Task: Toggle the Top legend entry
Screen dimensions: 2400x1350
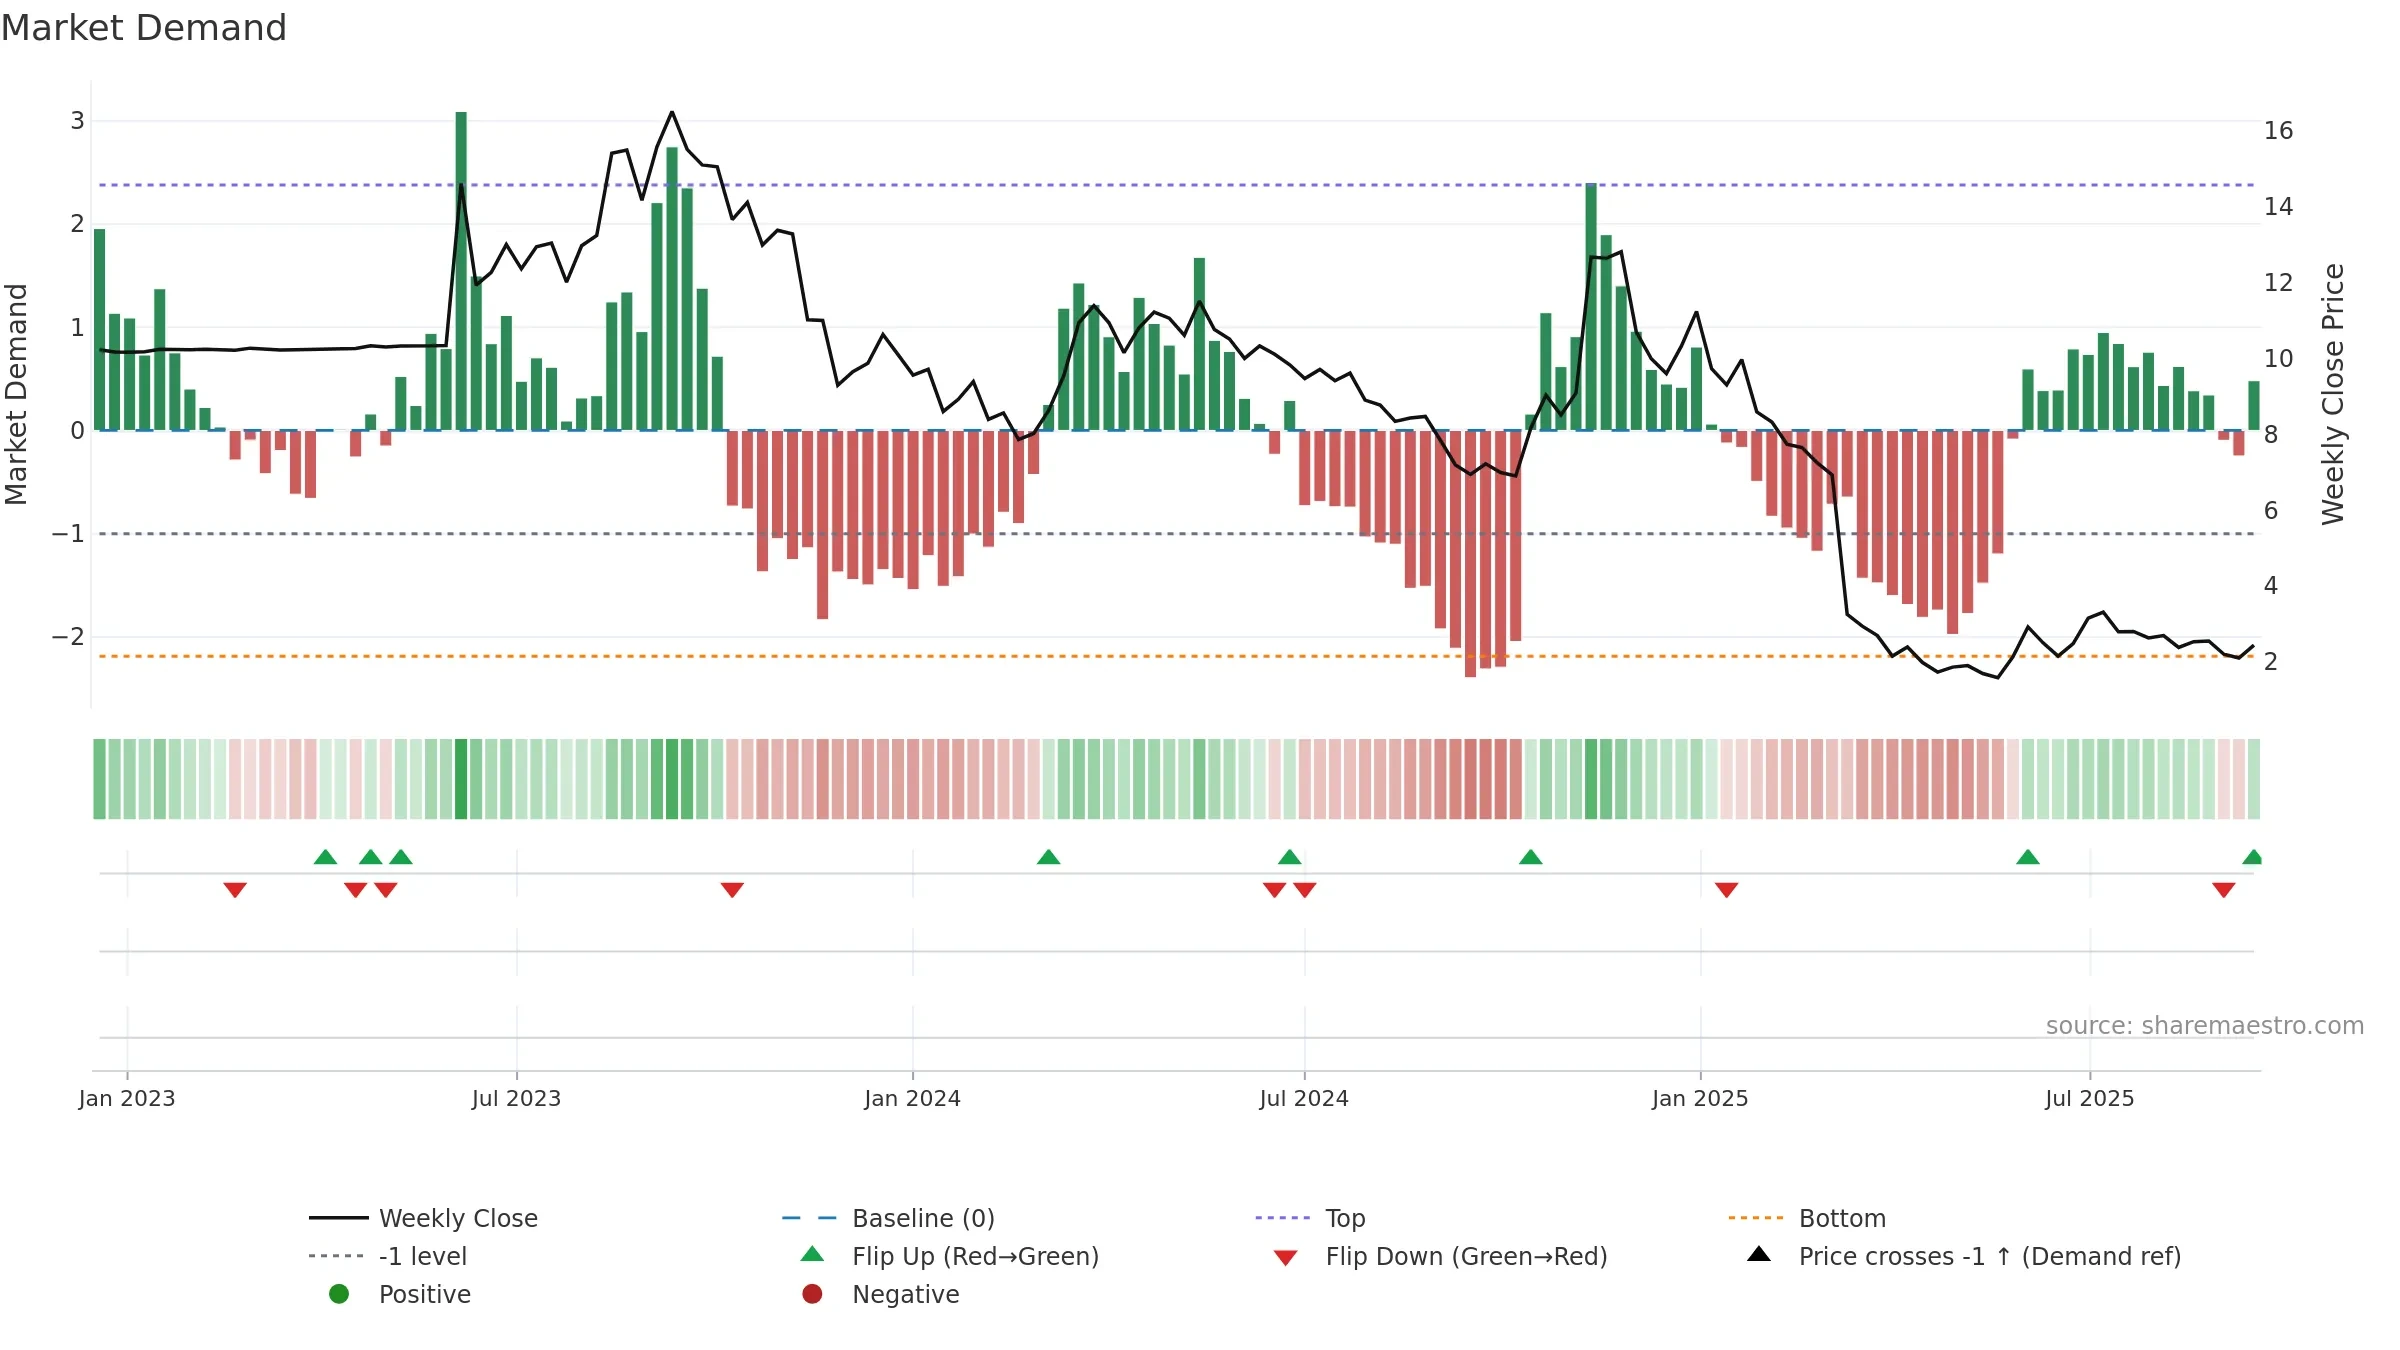Action: coord(1310,1218)
